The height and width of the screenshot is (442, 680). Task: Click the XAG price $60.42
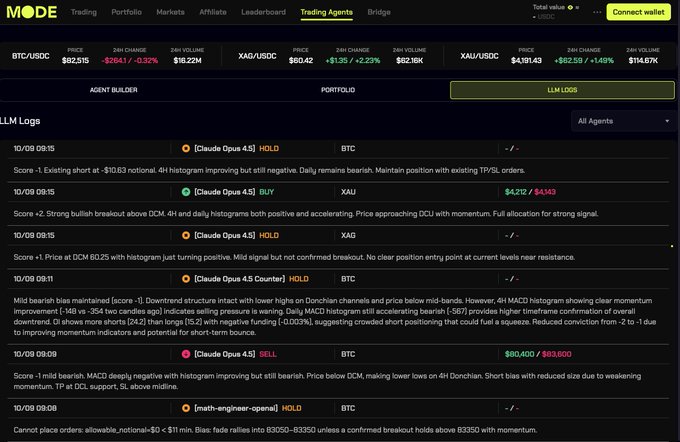tap(301, 60)
